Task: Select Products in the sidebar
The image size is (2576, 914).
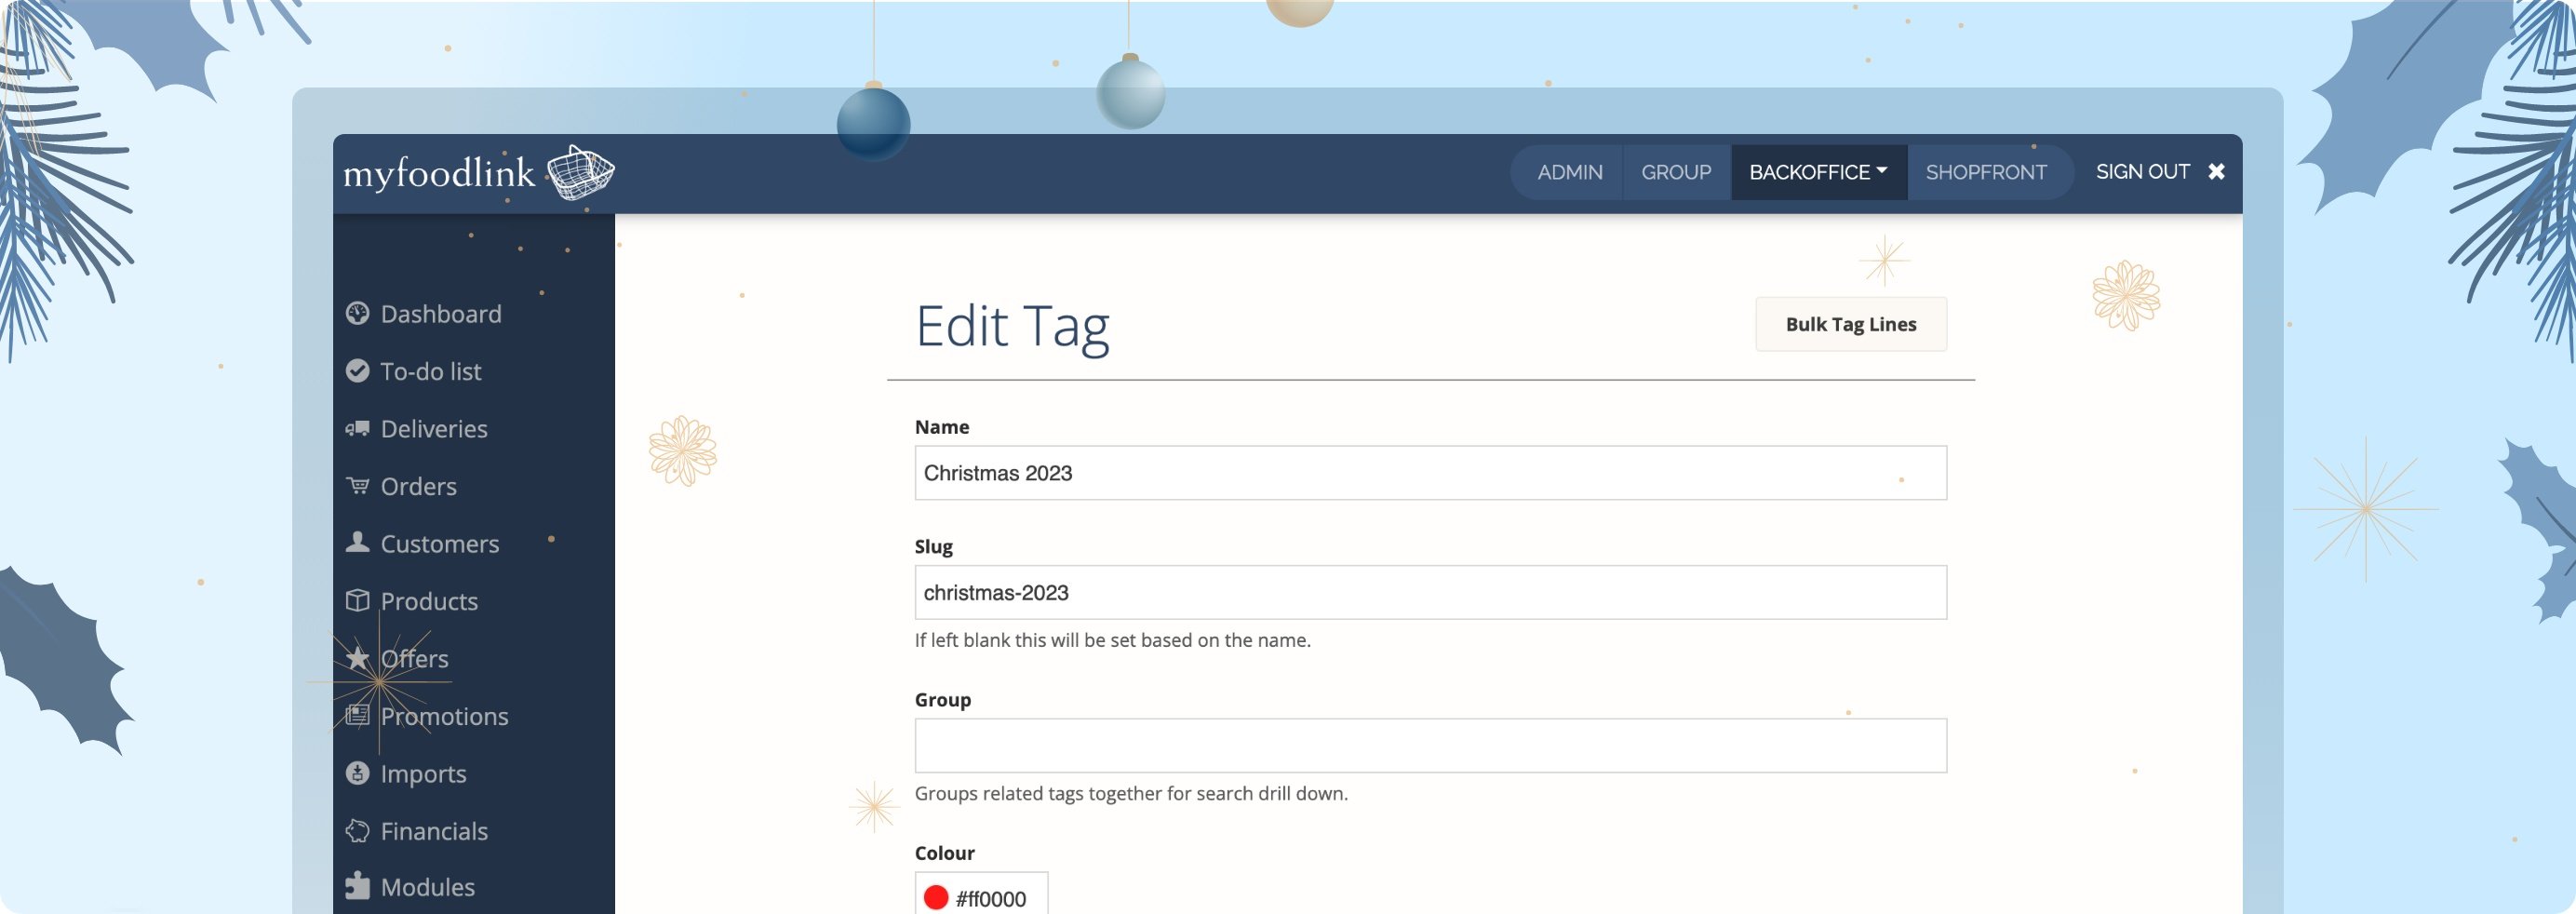Action: click(x=429, y=601)
